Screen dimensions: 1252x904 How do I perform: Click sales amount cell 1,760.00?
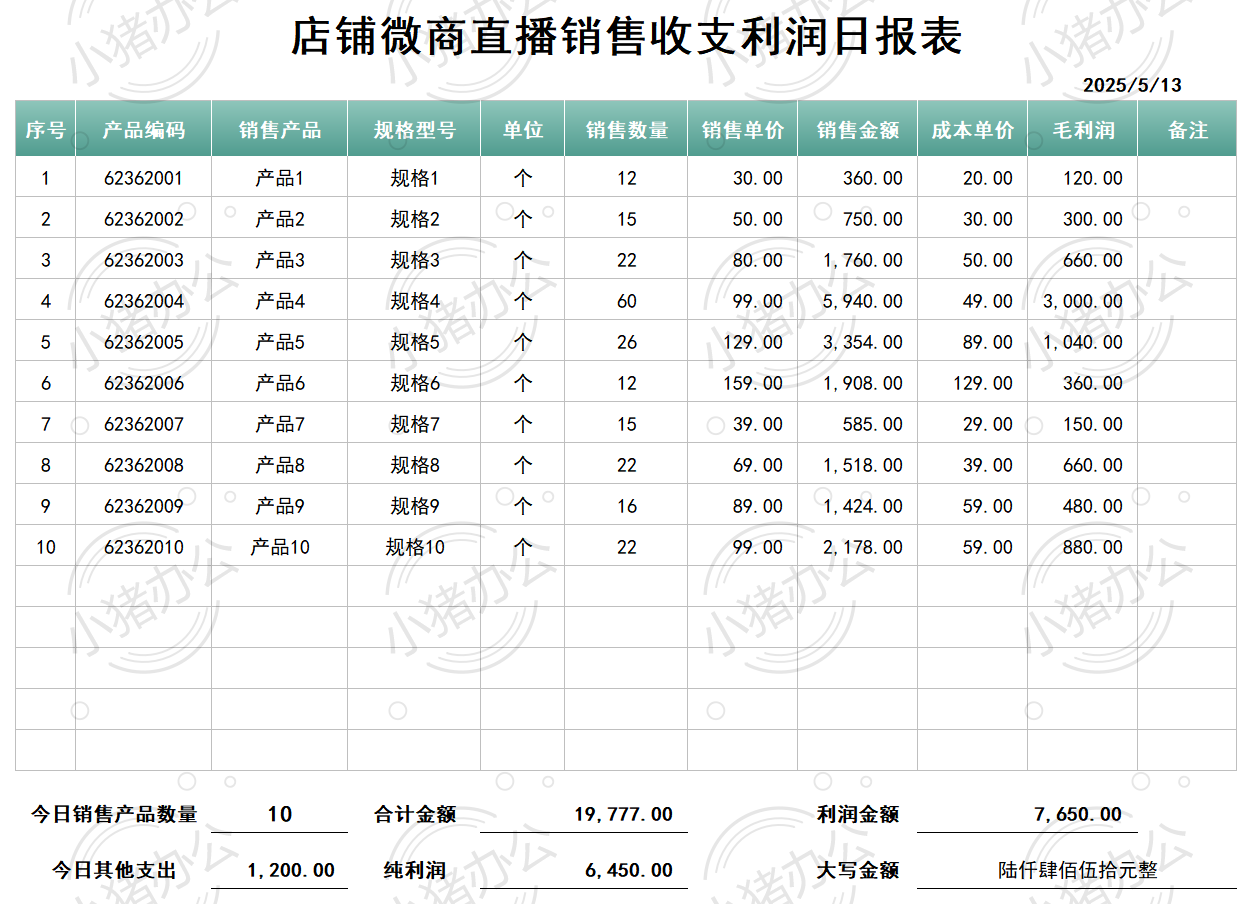click(x=858, y=260)
